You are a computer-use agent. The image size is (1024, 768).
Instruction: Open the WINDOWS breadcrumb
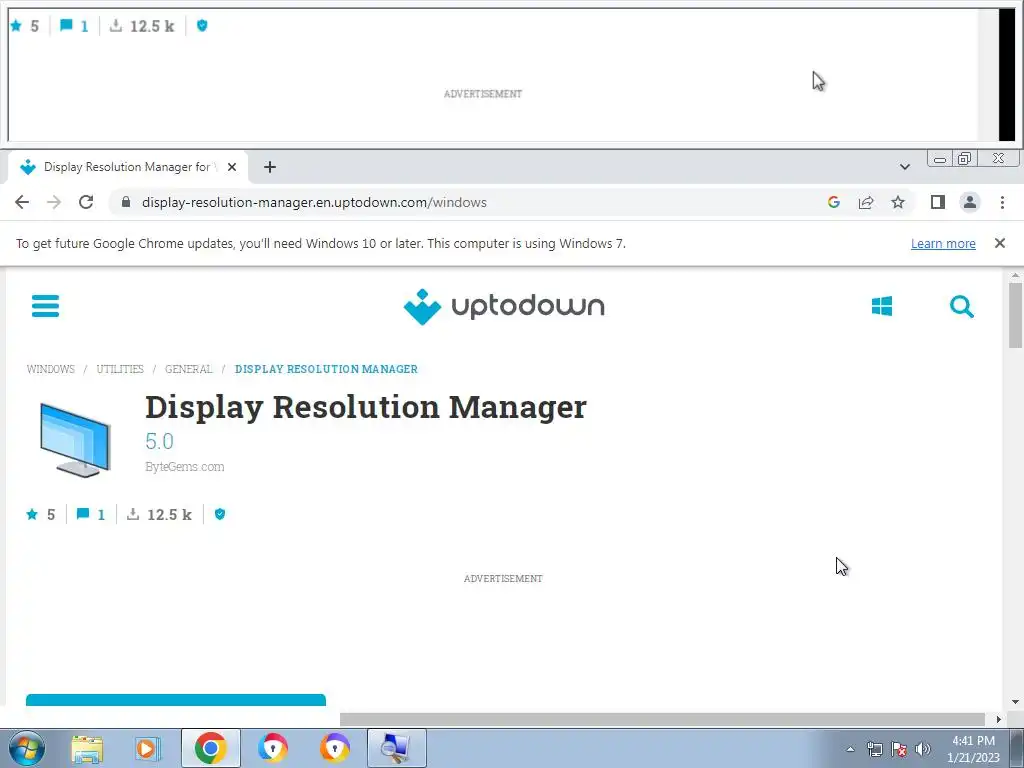tap(51, 369)
